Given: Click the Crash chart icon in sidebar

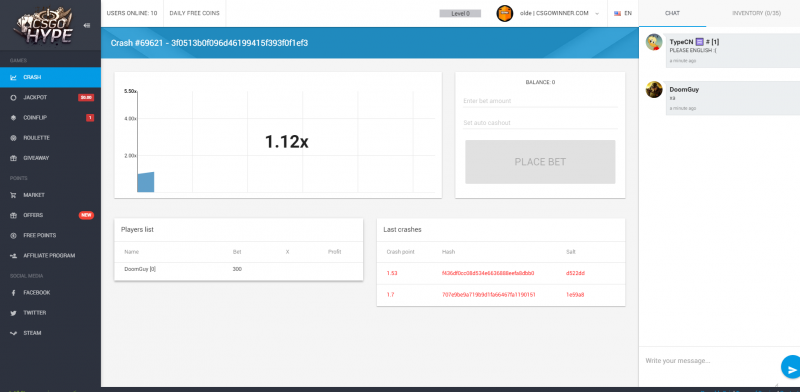Looking at the screenshot, I should click(x=13, y=78).
